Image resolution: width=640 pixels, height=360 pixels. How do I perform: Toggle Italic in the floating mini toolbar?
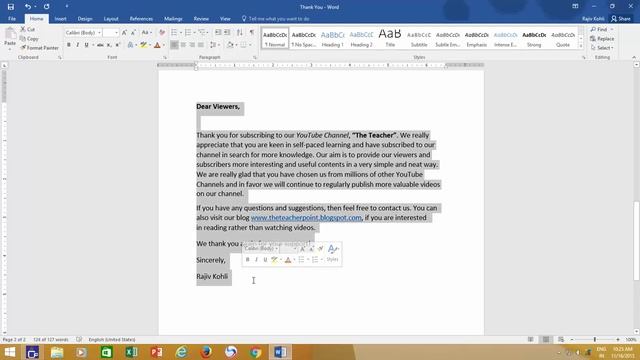tap(256, 260)
